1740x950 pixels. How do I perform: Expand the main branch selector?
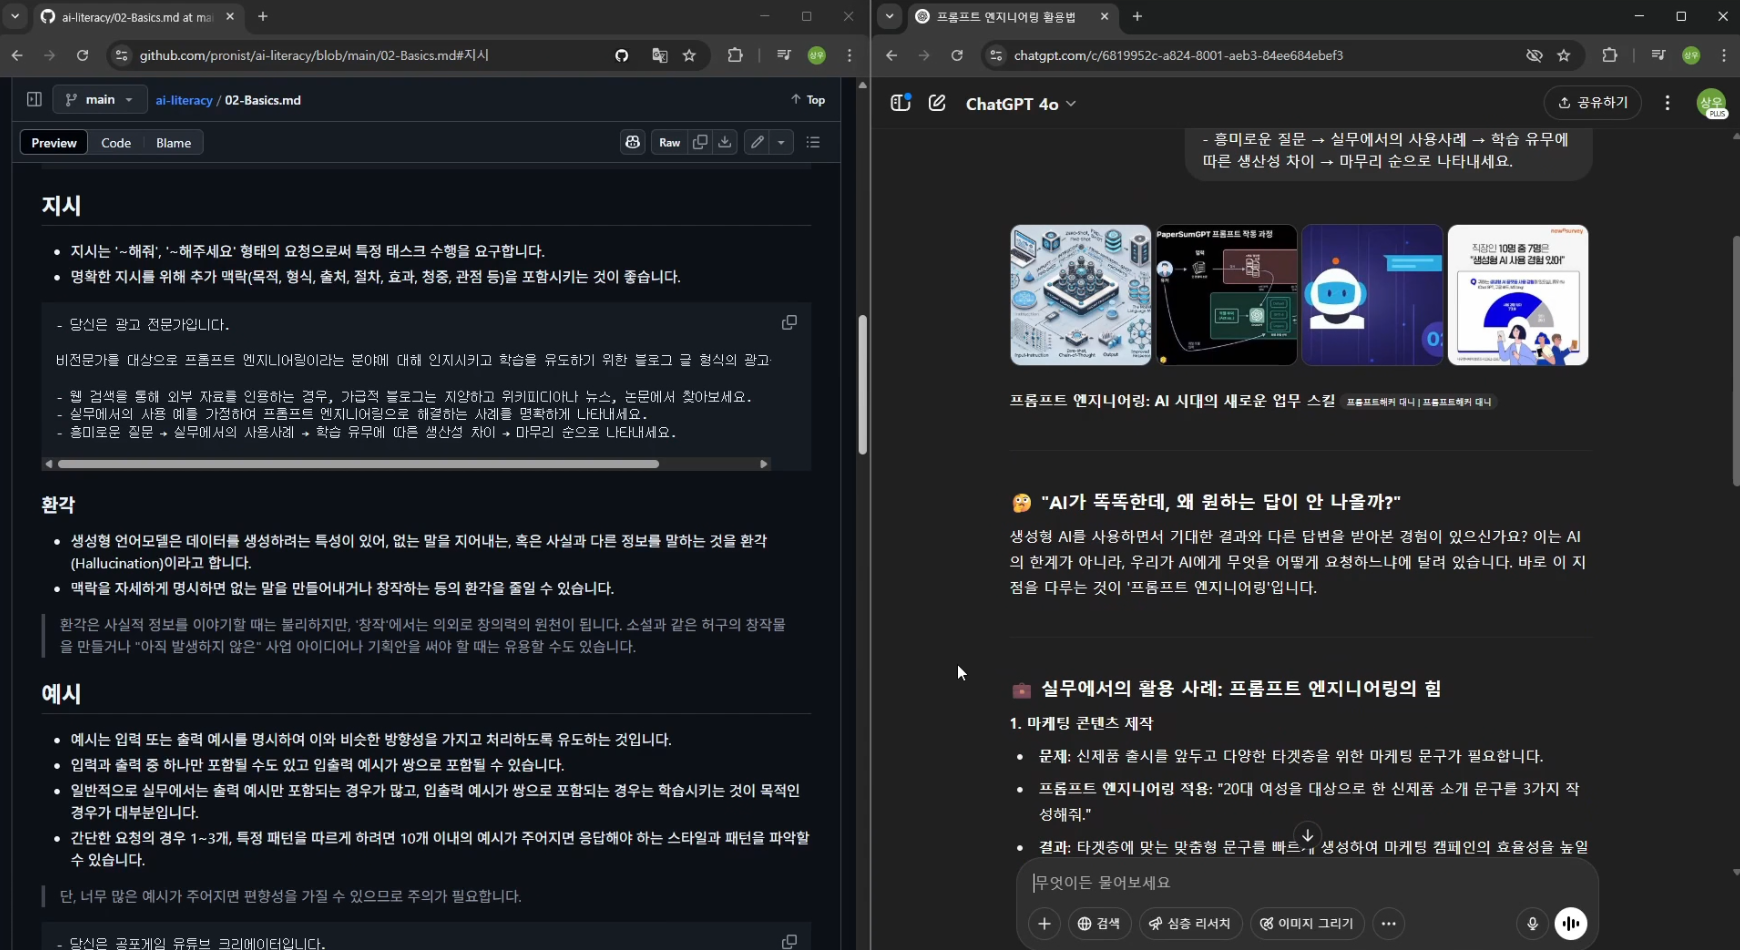tap(99, 99)
